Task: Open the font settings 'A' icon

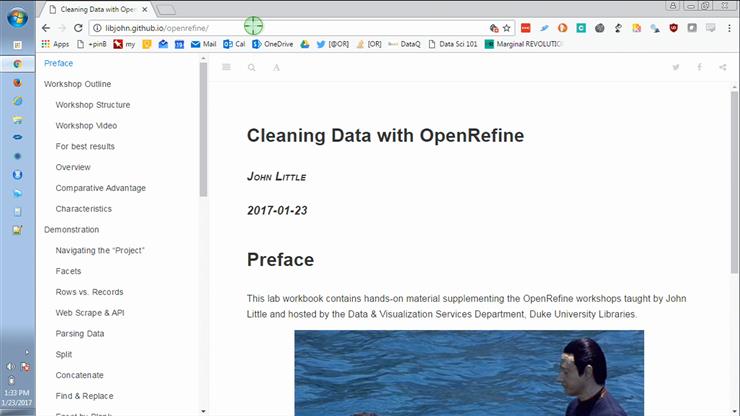Action: coord(277,68)
